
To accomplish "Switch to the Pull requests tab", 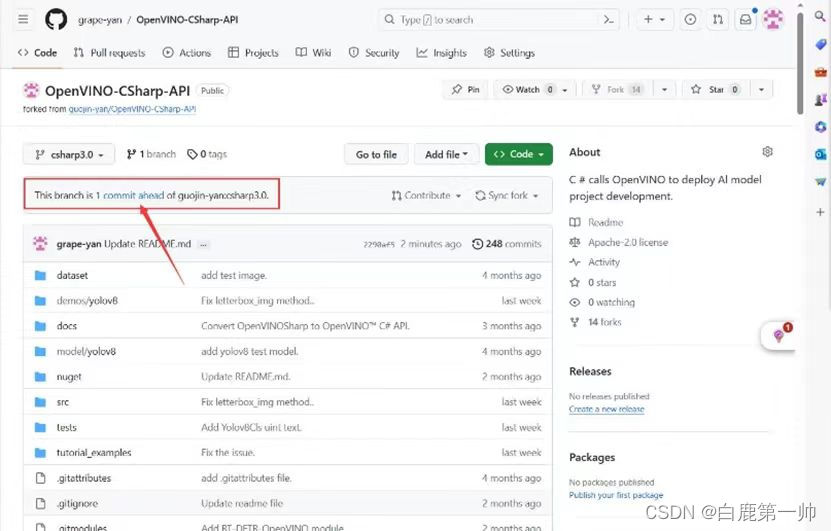I will pyautogui.click(x=109, y=52).
